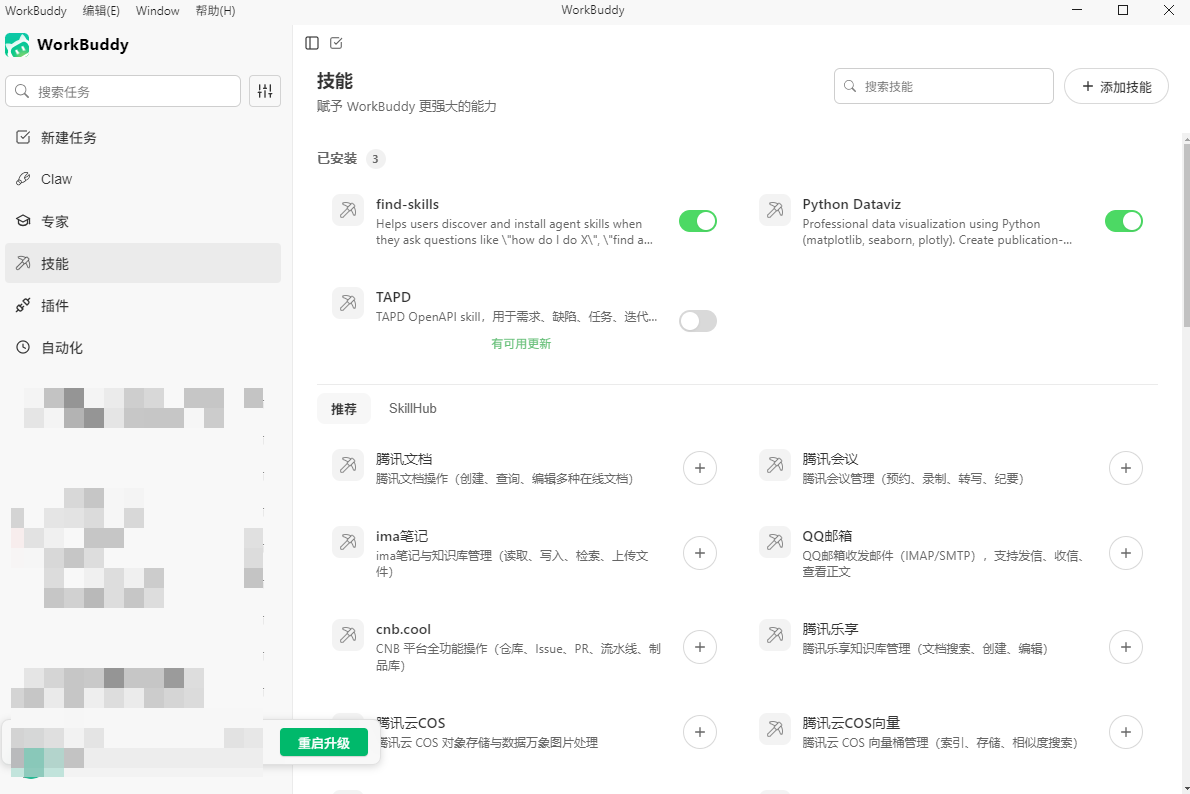Image resolution: width=1190 pixels, height=794 pixels.
Task: Add the 腾讯乐享 skill with its plus button
Action: [1125, 647]
